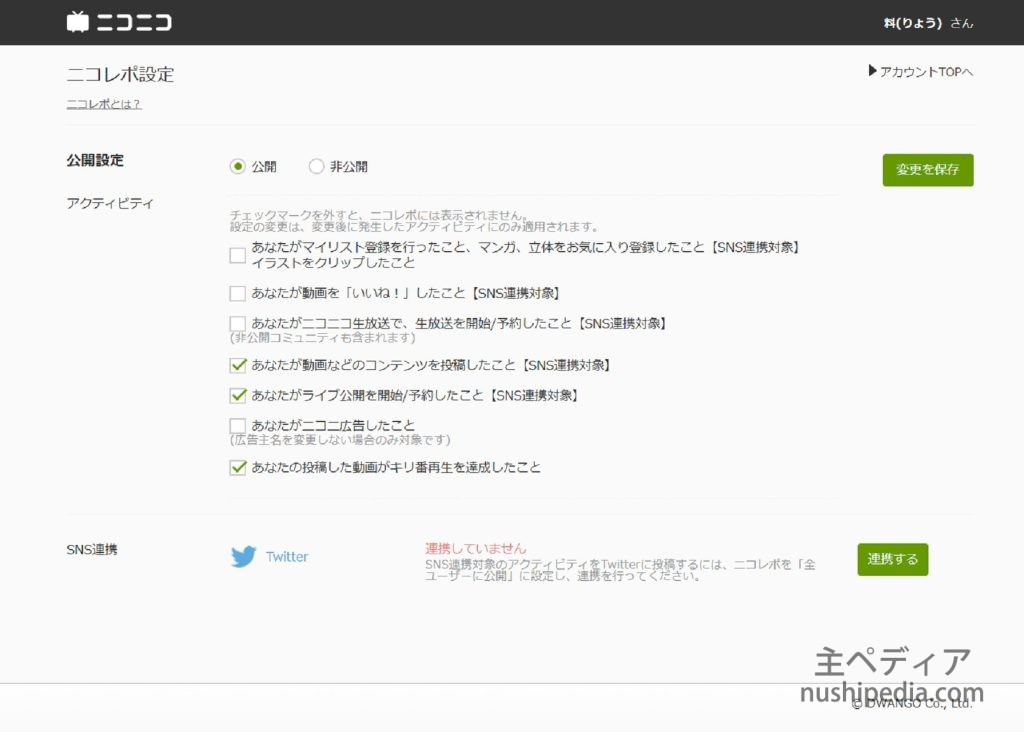Screen dimensions: 1024x732
Task: Click the DWANGO copyright notice in the footer
Action: (x=913, y=705)
